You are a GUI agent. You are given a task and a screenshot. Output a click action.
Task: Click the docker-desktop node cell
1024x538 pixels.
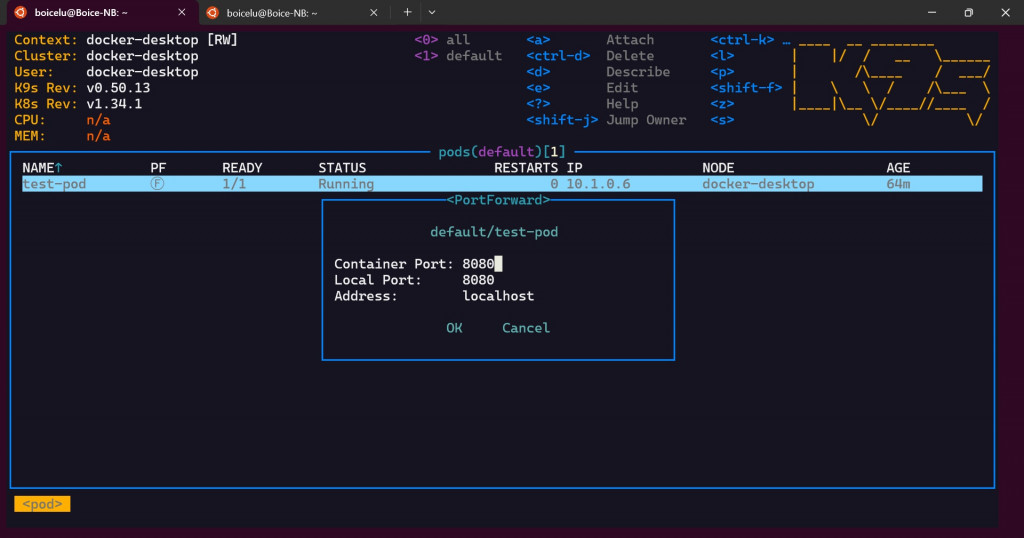click(x=758, y=184)
